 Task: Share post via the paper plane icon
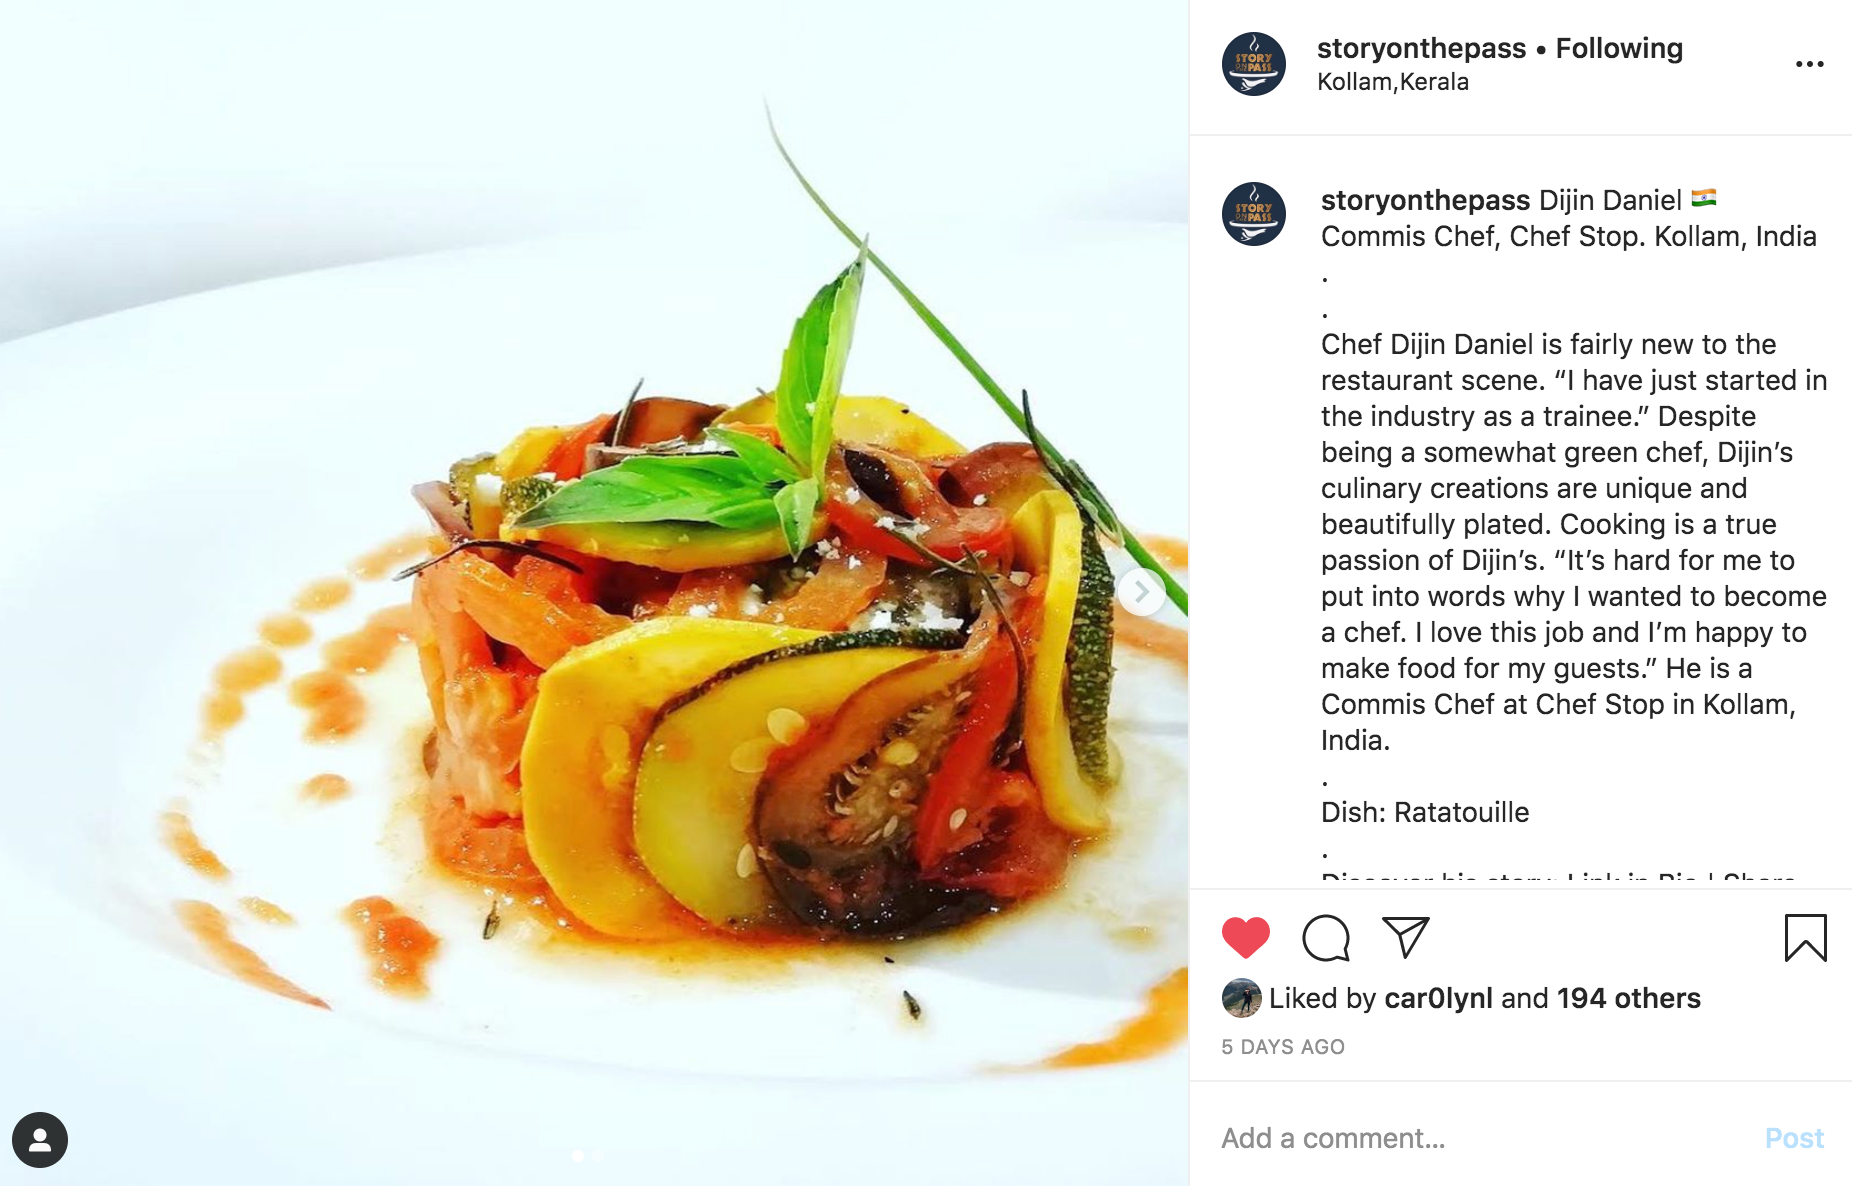point(1405,937)
